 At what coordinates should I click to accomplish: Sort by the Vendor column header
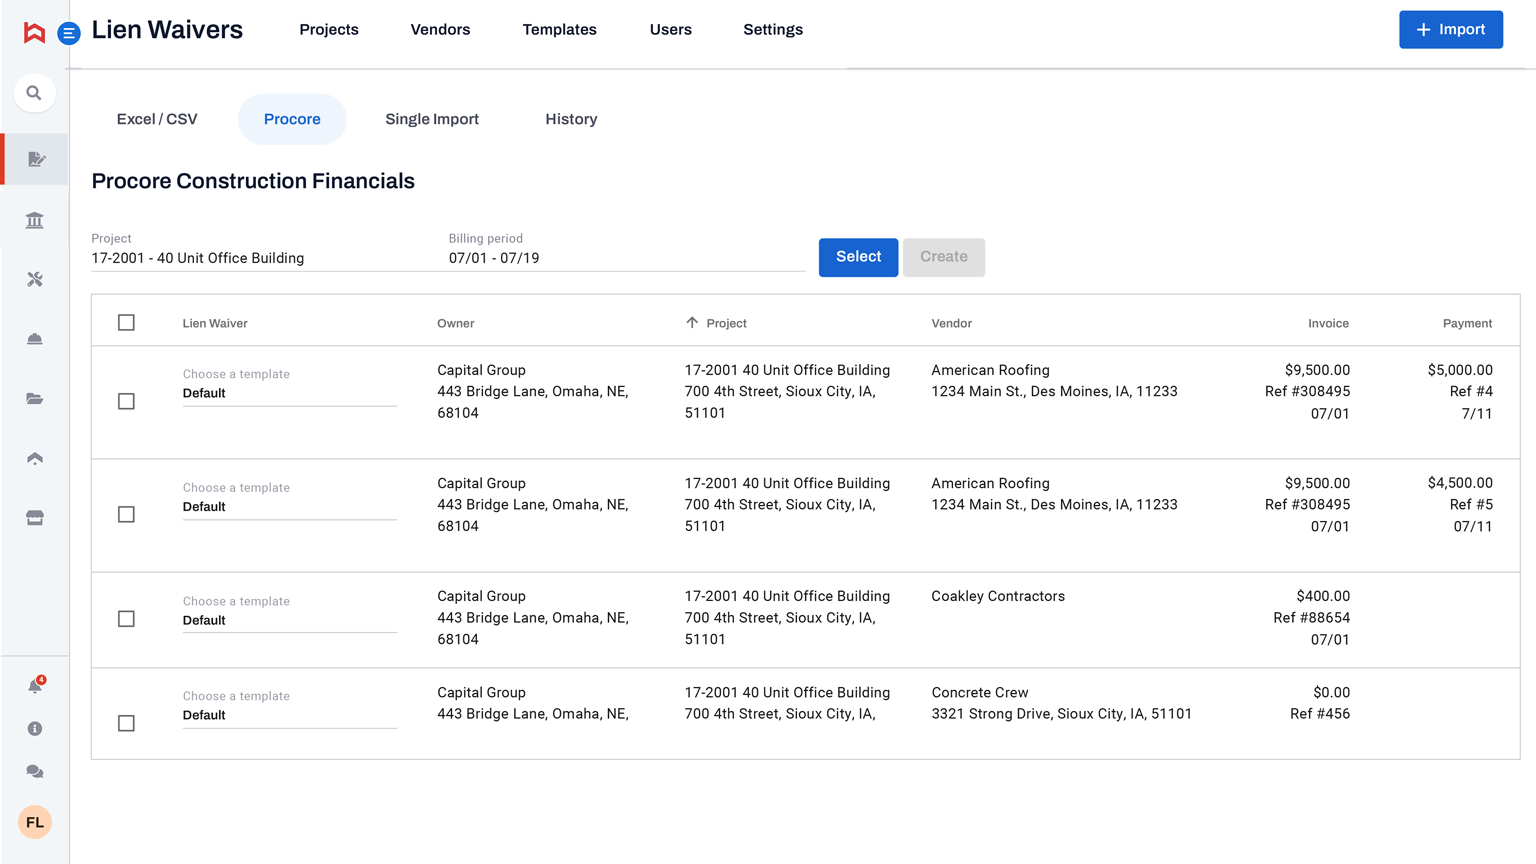tap(952, 323)
